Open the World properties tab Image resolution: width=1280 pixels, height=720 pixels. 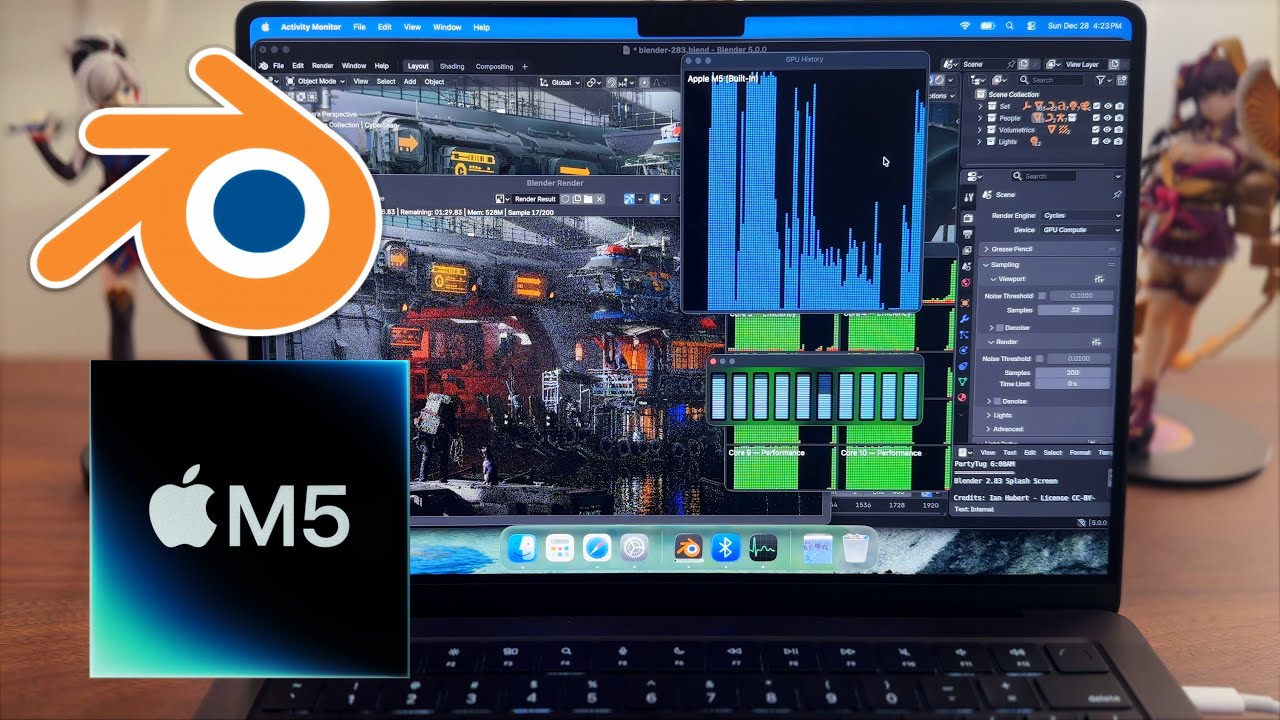point(964,283)
